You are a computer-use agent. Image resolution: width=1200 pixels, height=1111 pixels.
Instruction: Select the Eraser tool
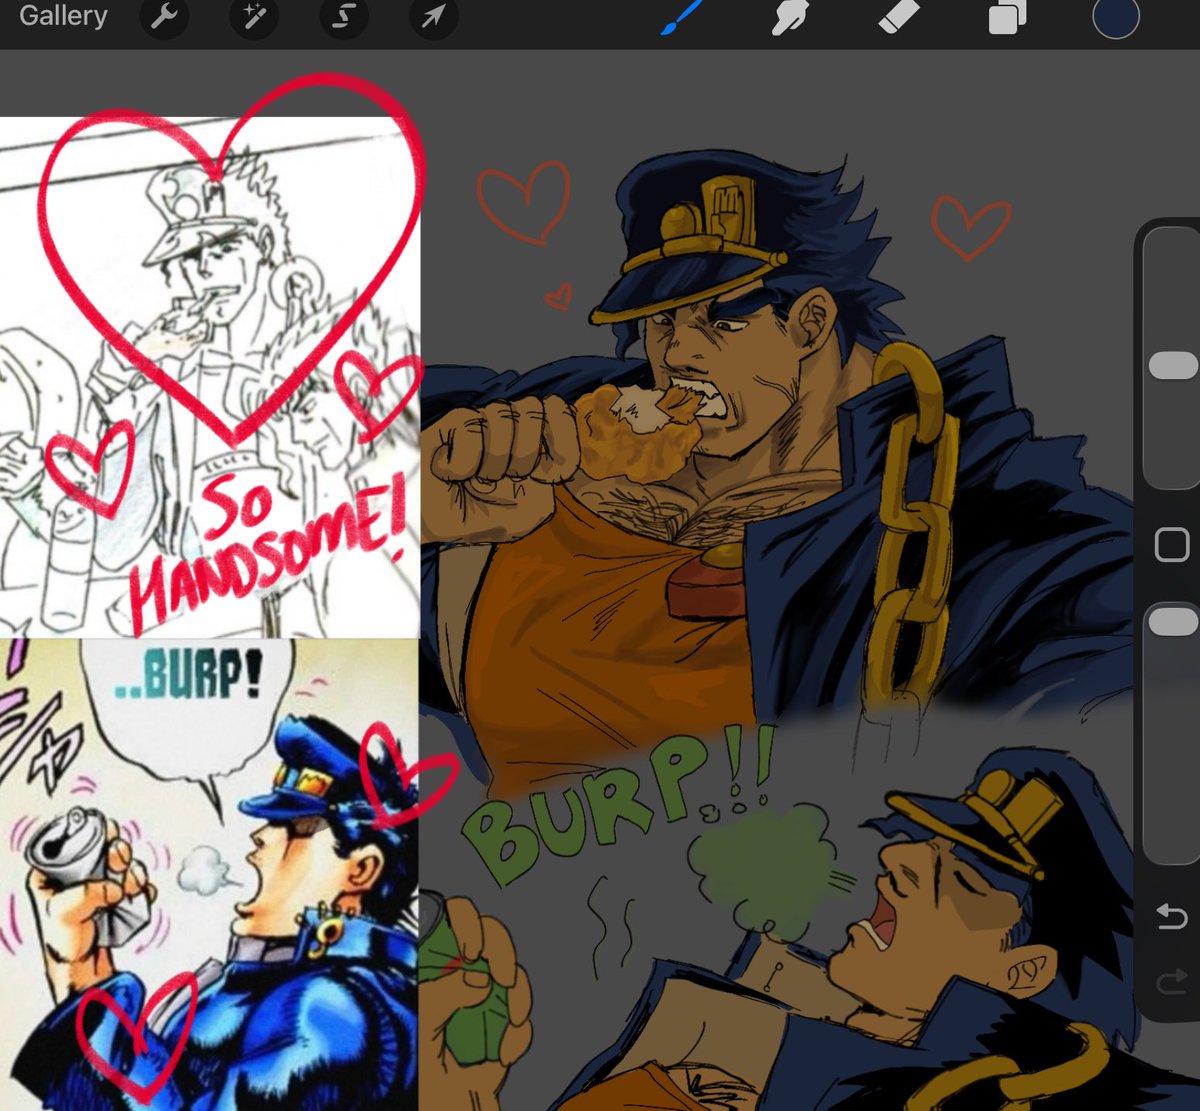tap(898, 17)
